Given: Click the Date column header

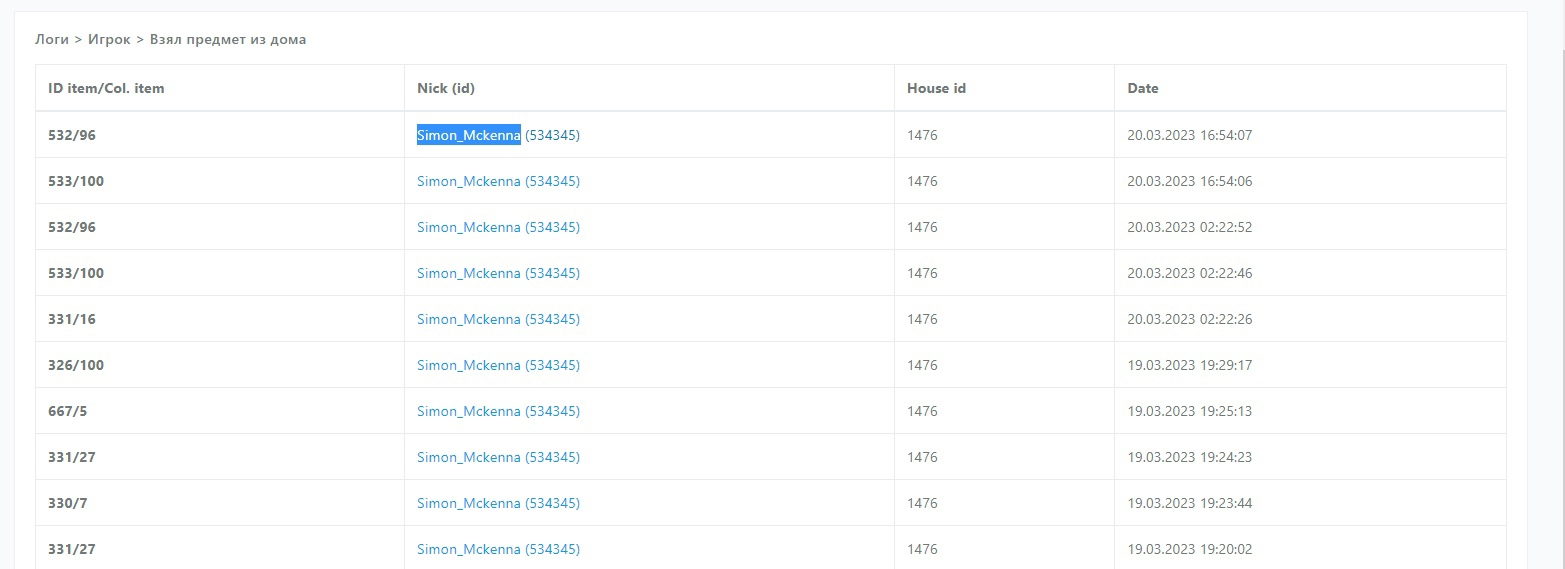Looking at the screenshot, I should (x=1142, y=88).
